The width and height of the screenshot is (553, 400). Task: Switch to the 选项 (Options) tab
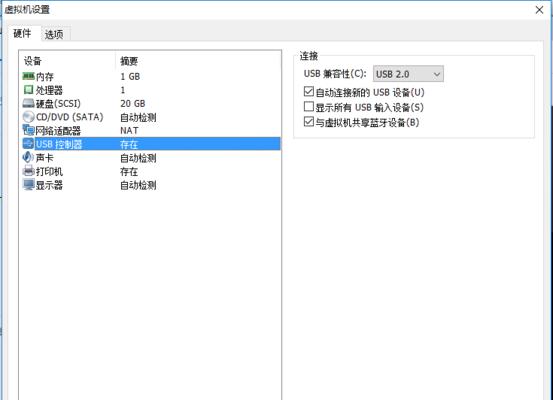click(x=54, y=34)
